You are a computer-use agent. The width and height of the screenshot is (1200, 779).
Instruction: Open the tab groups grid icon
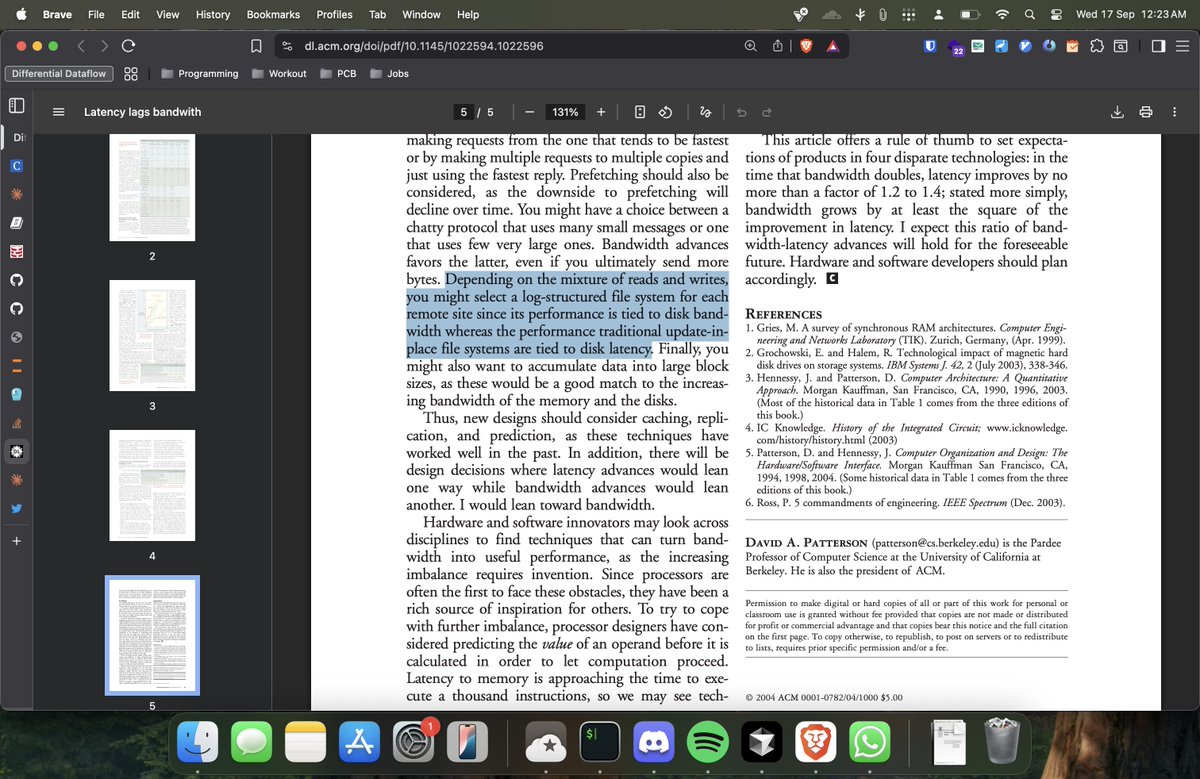coord(131,73)
